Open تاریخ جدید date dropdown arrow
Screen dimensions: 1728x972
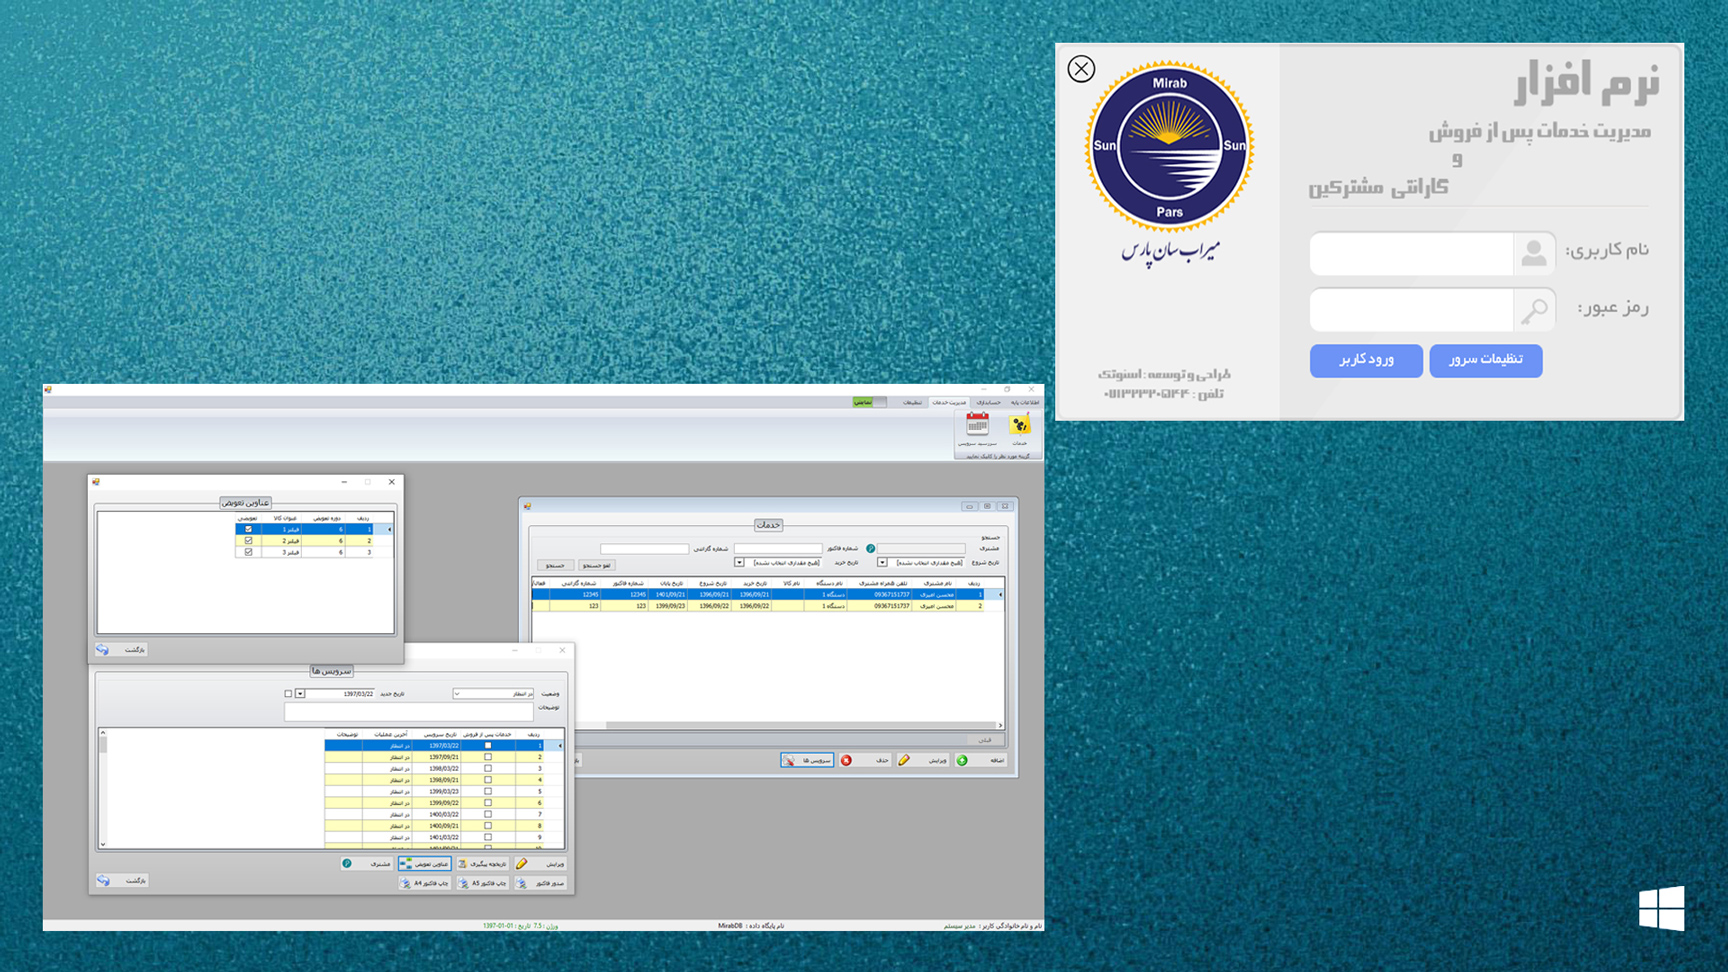pos(300,693)
